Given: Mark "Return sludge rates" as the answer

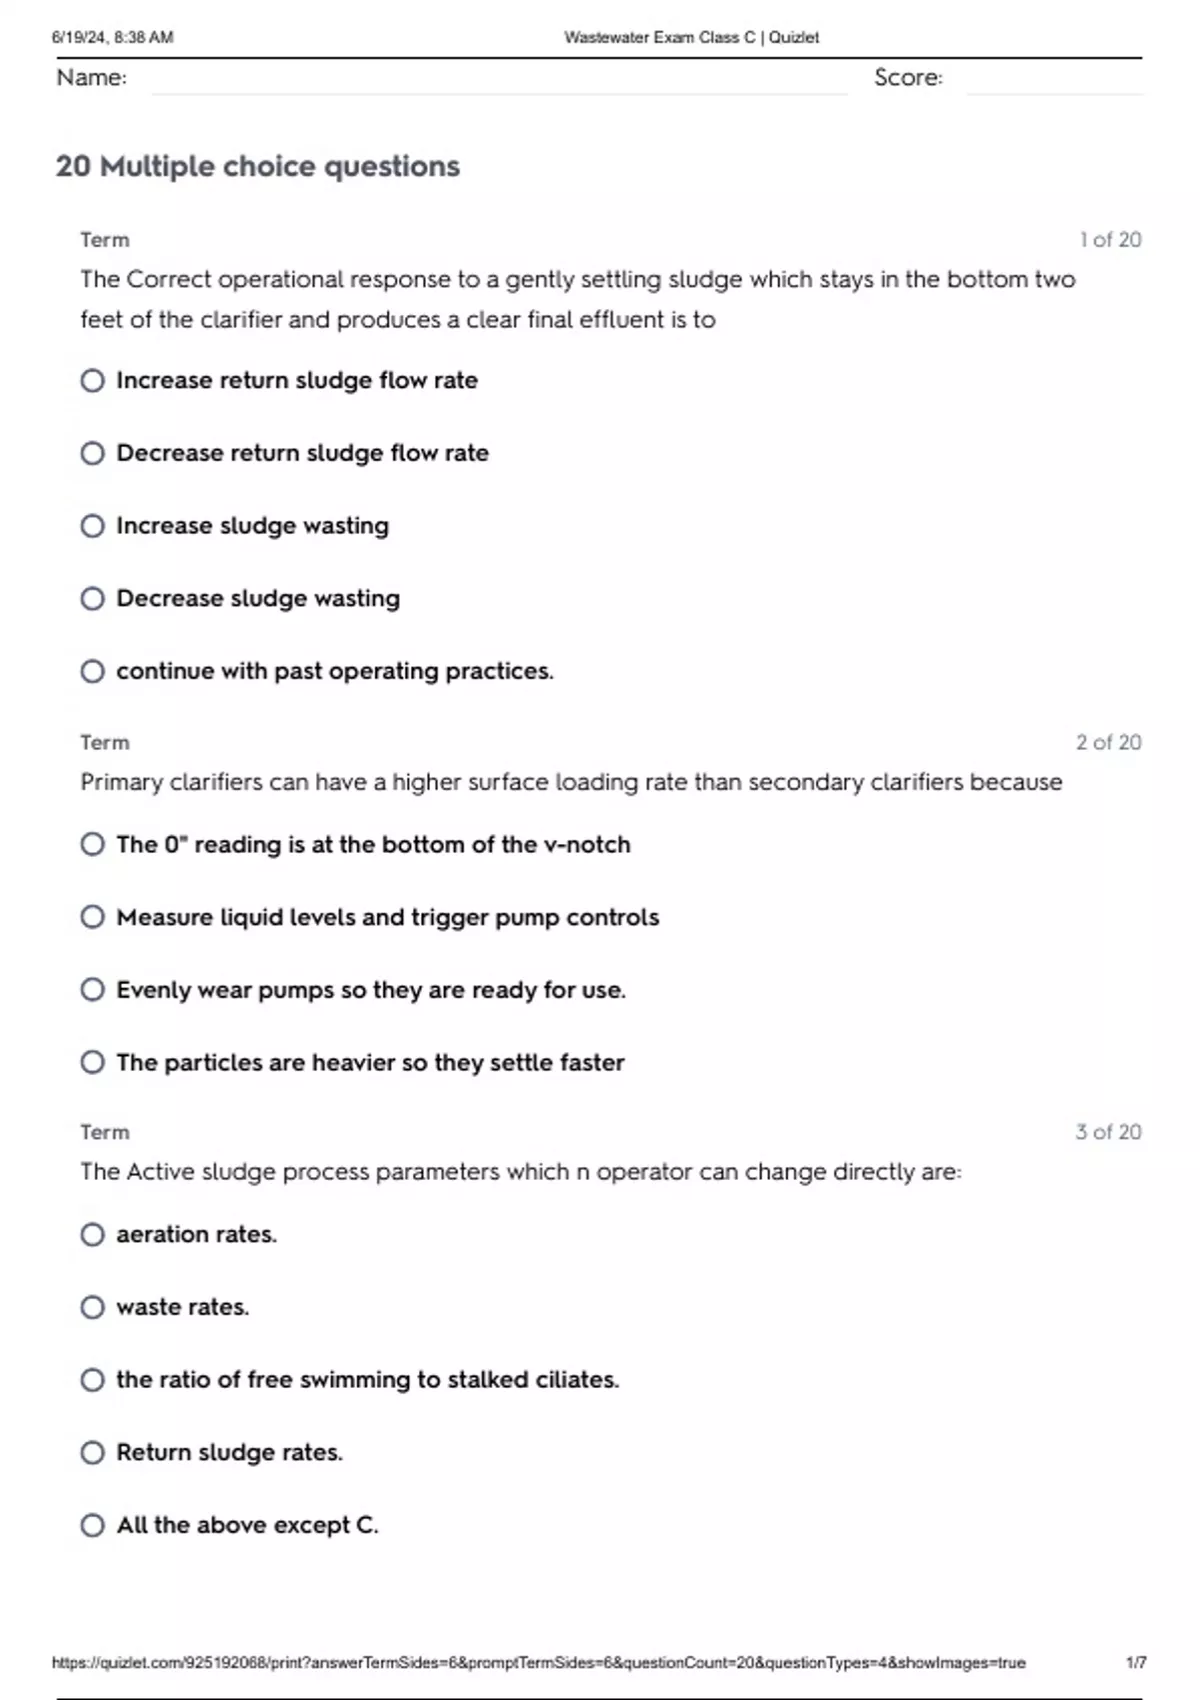Looking at the screenshot, I should coord(93,1452).
